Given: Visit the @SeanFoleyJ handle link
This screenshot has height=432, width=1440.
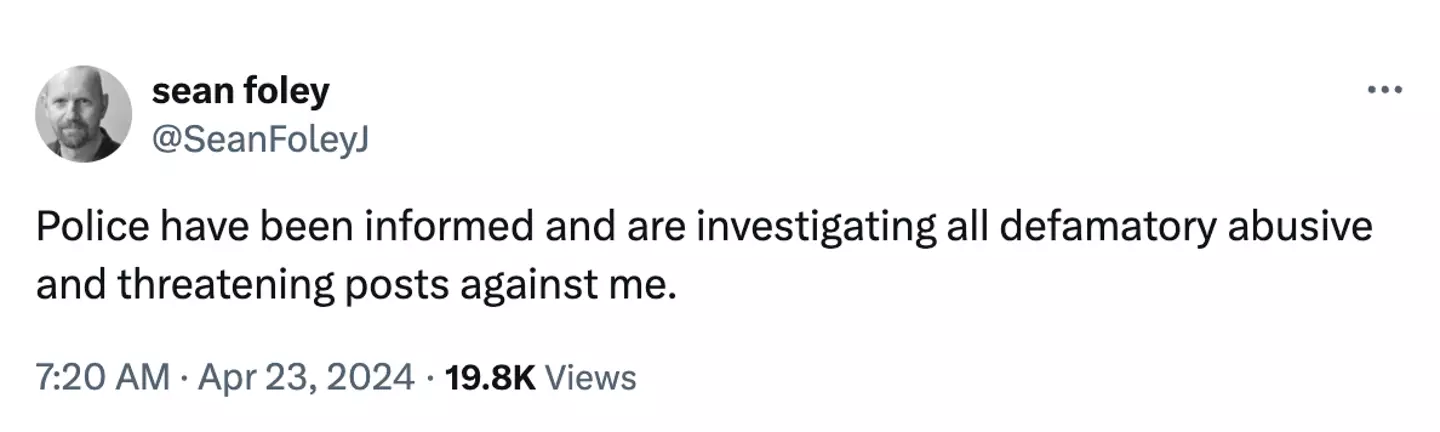Looking at the screenshot, I should tap(260, 142).
